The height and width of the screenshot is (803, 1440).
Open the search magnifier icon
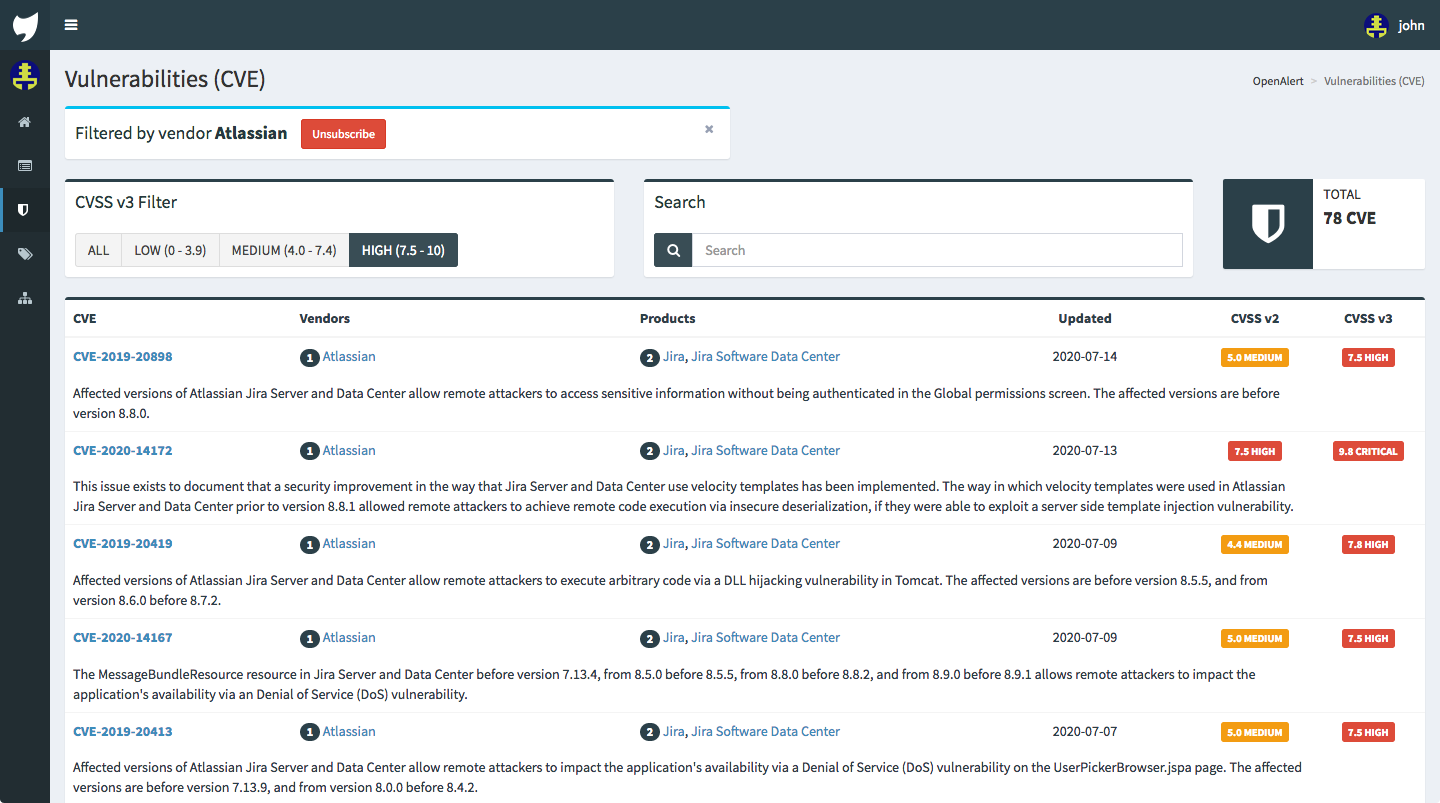pos(672,250)
